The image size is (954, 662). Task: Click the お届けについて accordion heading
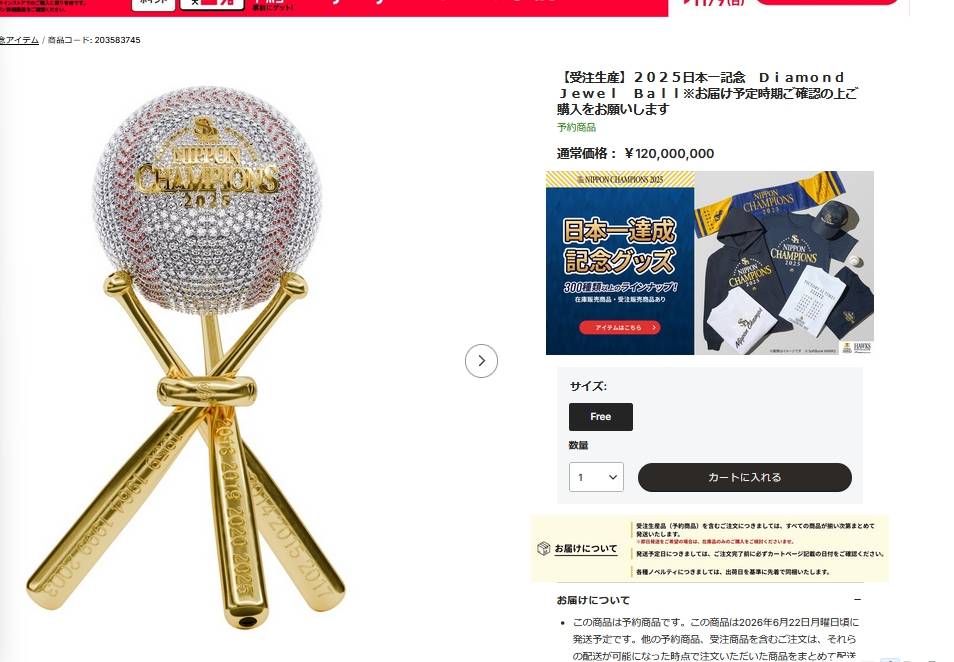(593, 600)
